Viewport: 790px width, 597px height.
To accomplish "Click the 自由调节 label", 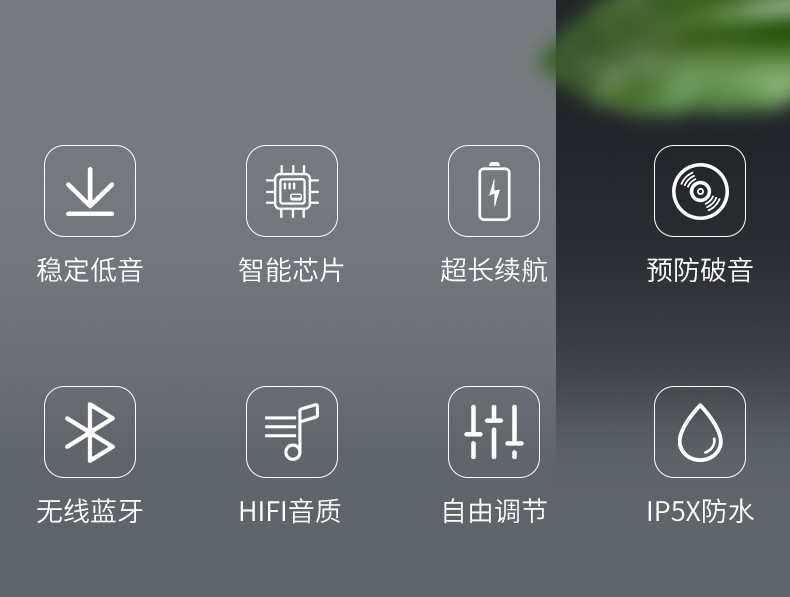I will 494,511.
